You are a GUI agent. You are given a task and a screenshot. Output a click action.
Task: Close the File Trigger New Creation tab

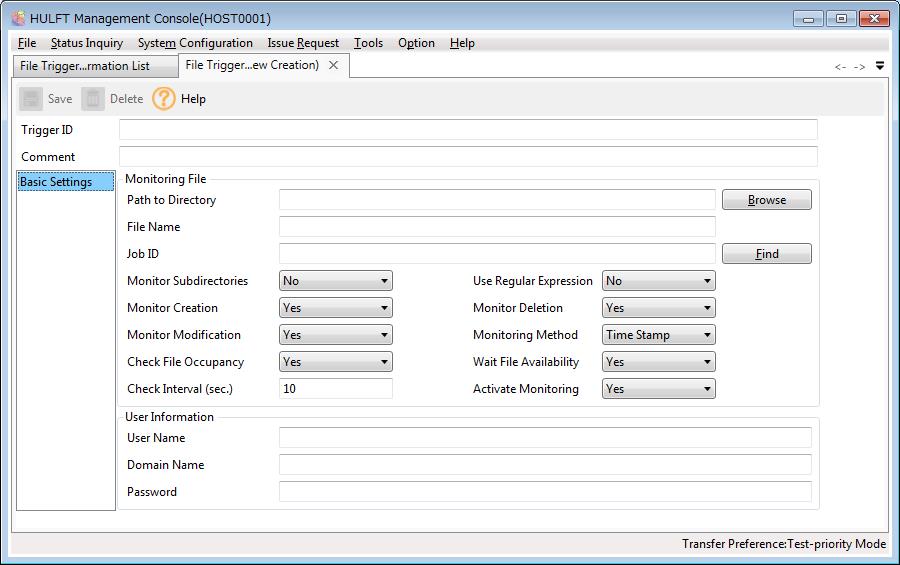coord(333,65)
